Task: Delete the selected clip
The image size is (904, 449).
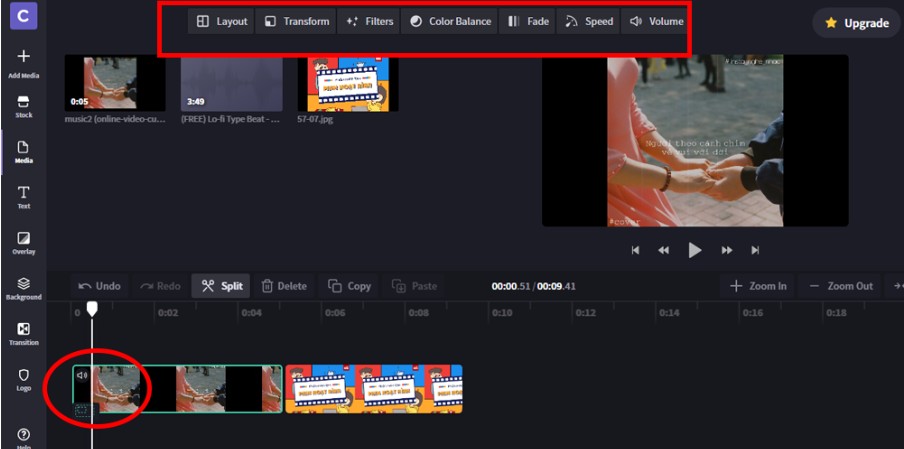Action: click(x=284, y=286)
